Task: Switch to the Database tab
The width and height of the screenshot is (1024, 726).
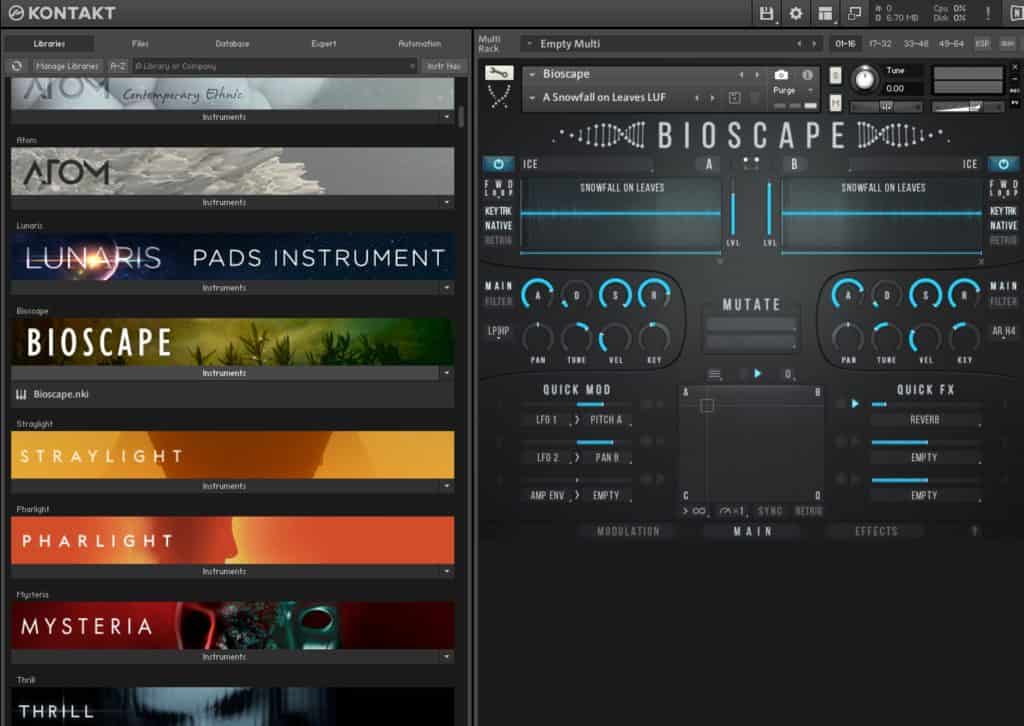Action: pyautogui.click(x=232, y=44)
